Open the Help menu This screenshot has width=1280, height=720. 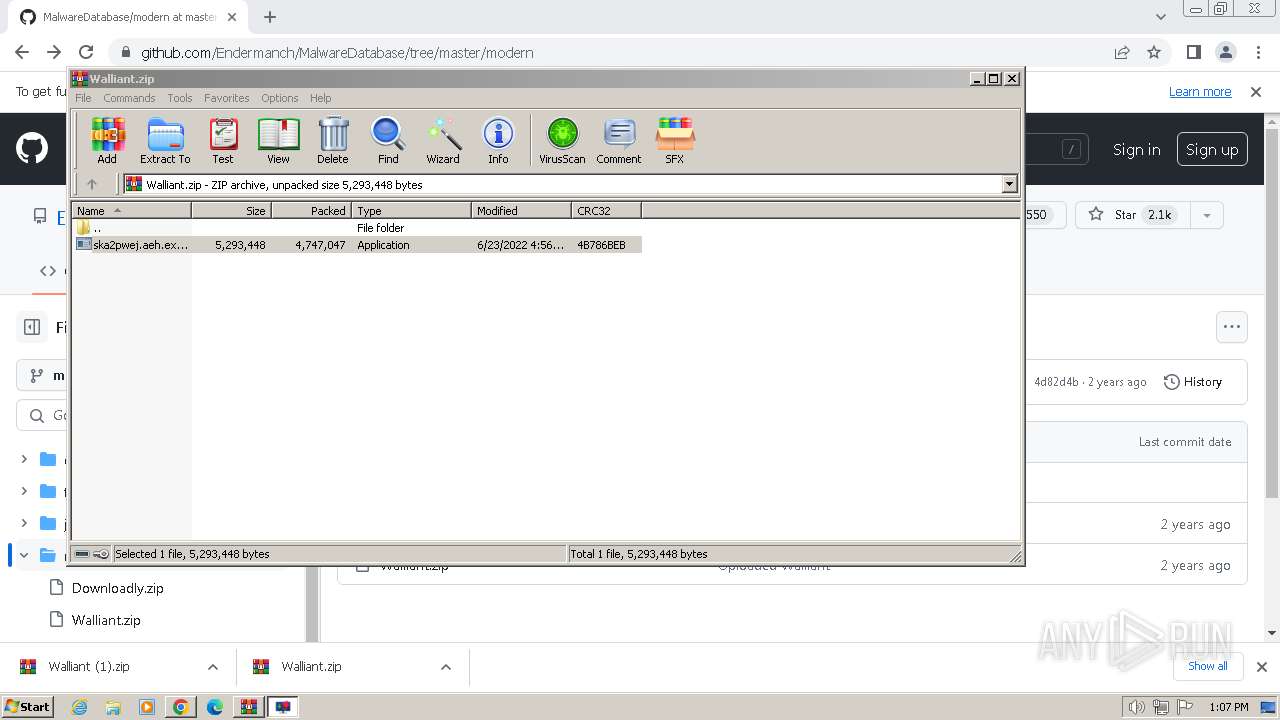[x=320, y=98]
